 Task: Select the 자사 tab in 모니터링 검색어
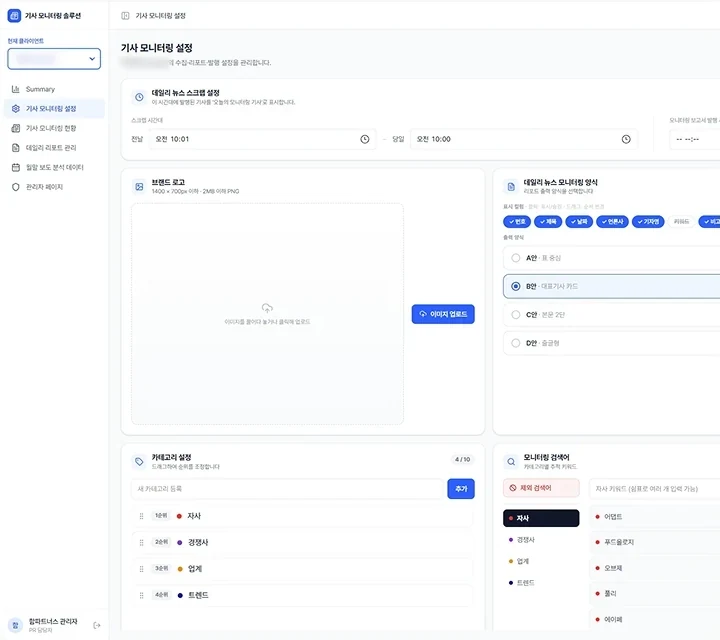541,518
